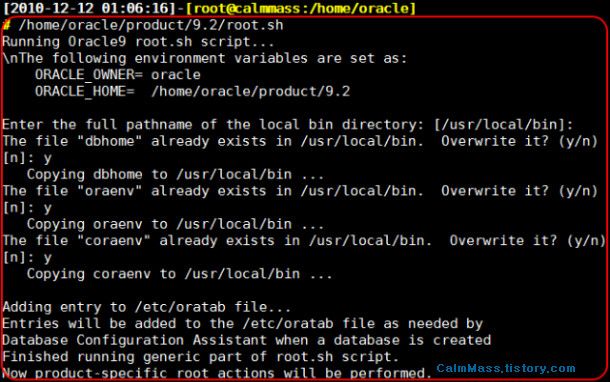
Task: Click the Copying dbhome to /usr/local/bin line
Action: (175, 174)
